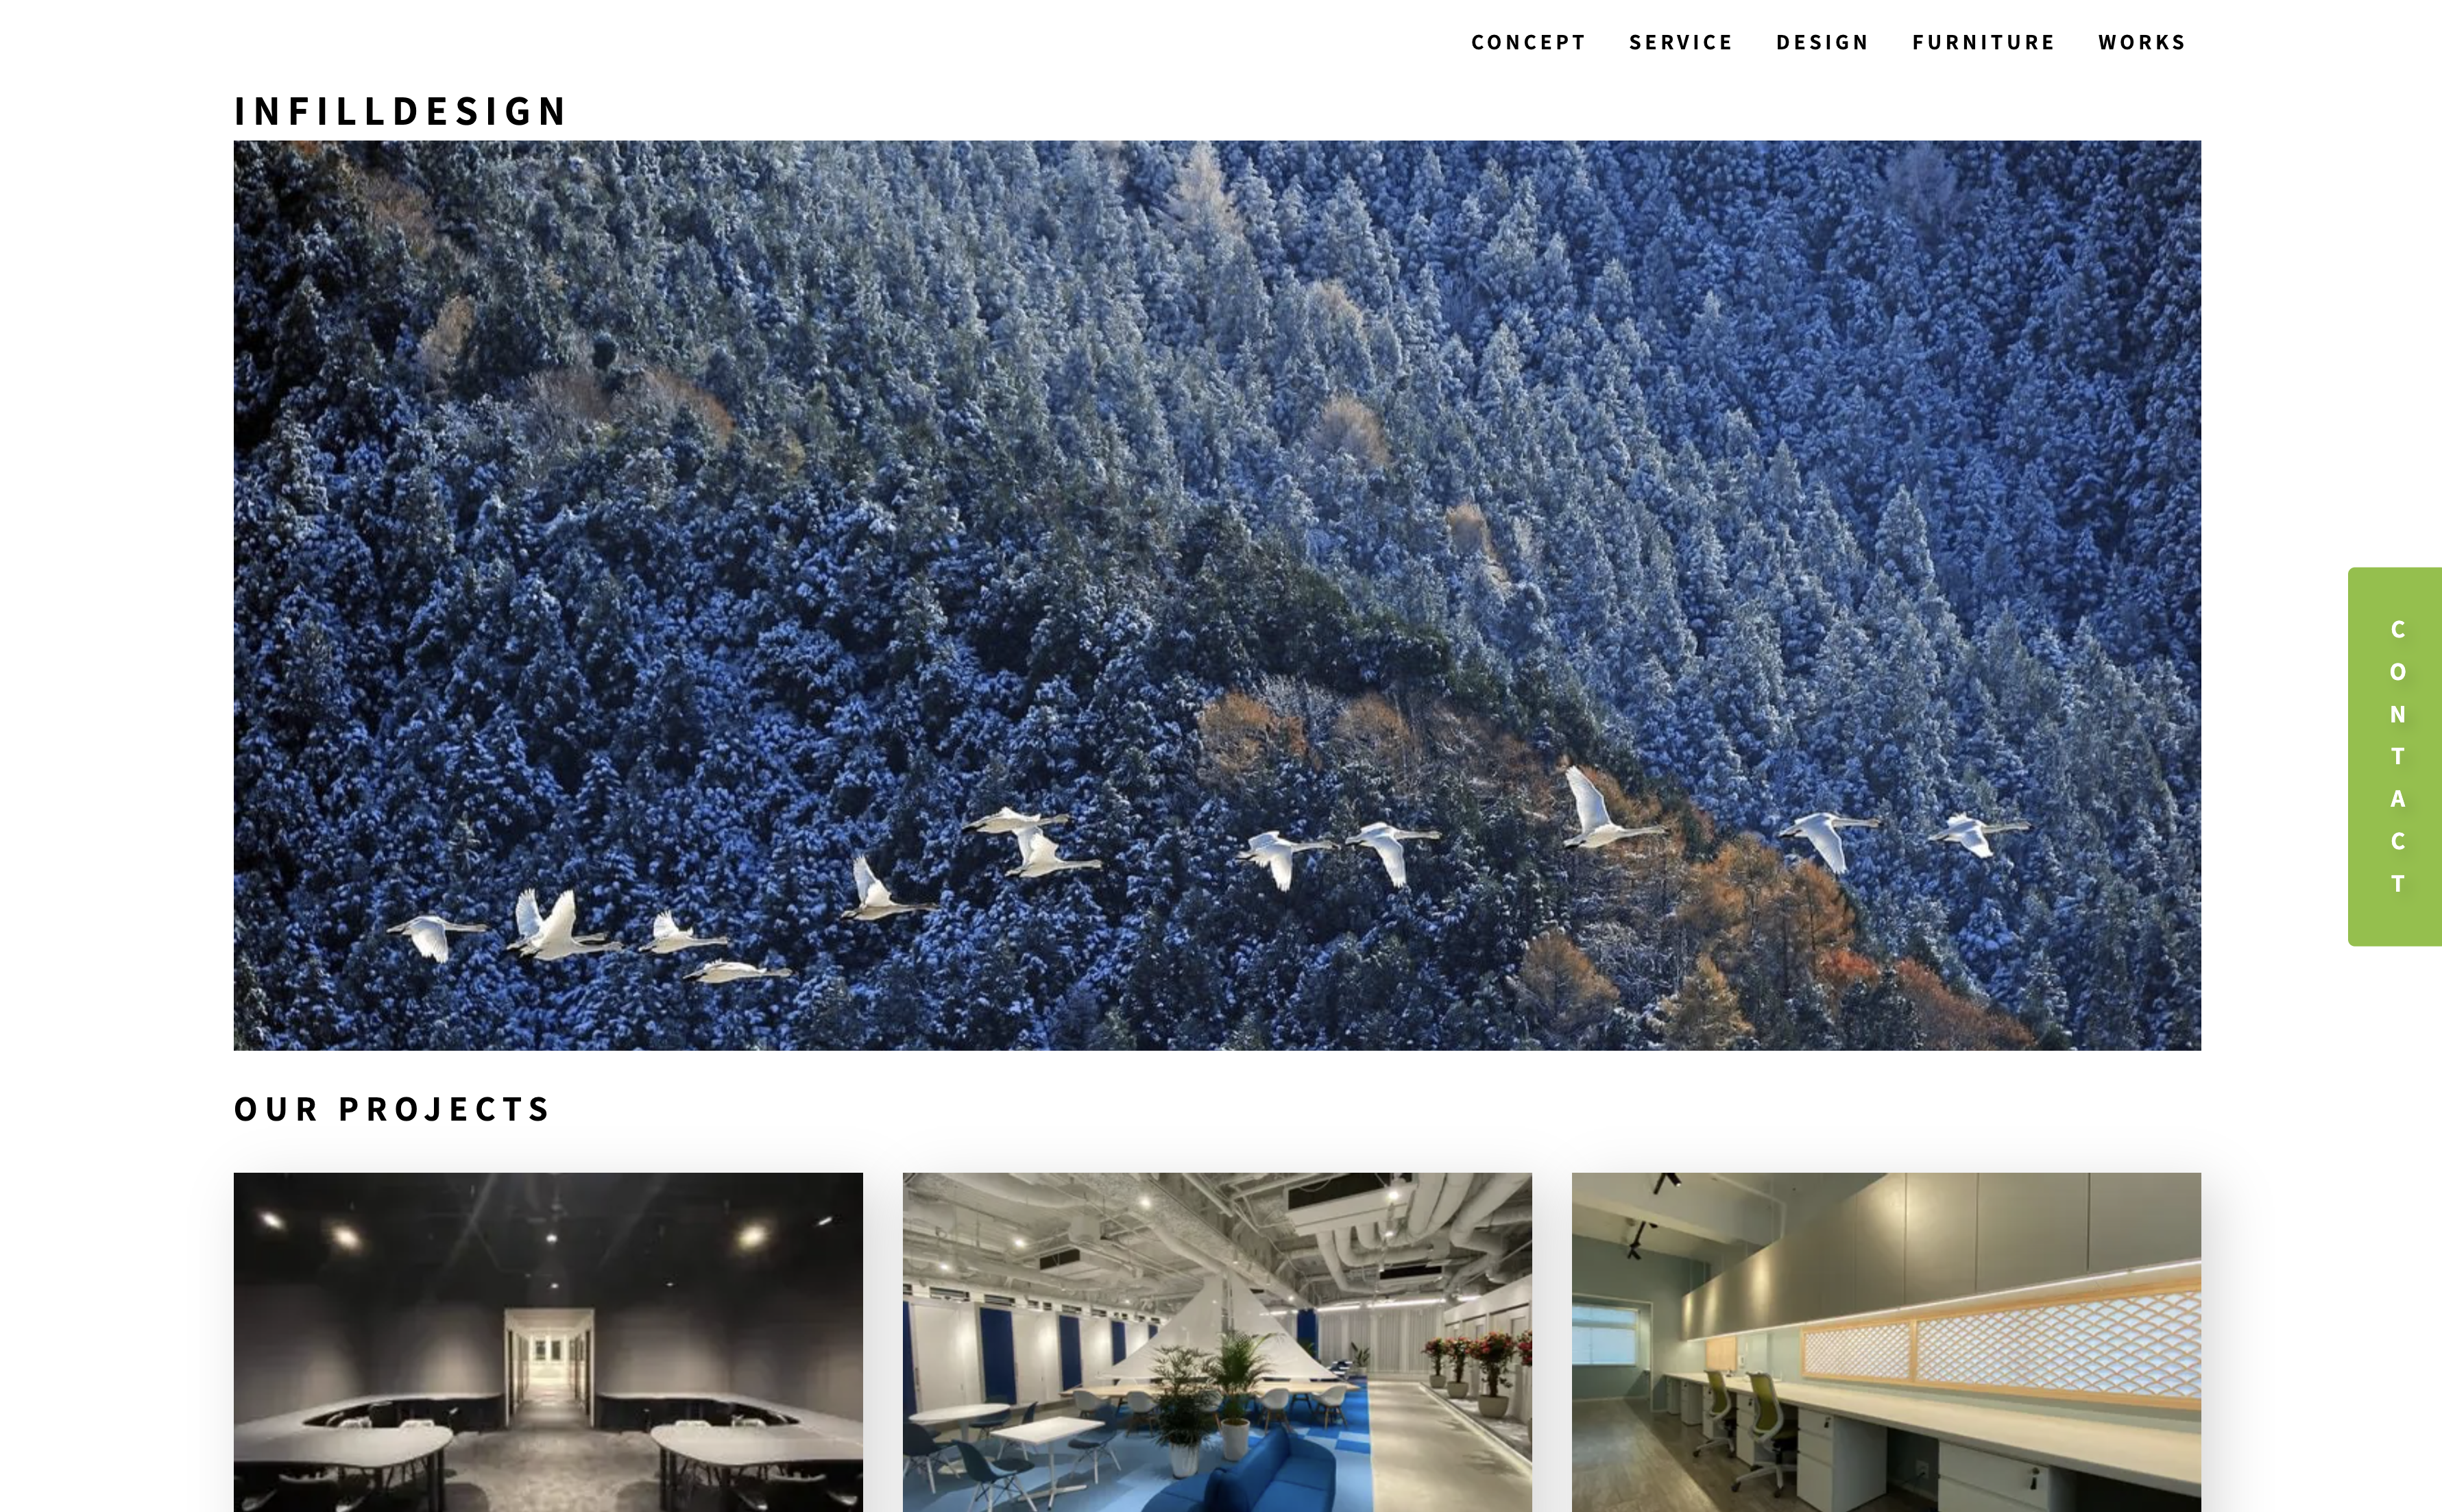This screenshot has height=1512, width=2442.
Task: Open the FURNITURE navigation section
Action: (x=1981, y=40)
